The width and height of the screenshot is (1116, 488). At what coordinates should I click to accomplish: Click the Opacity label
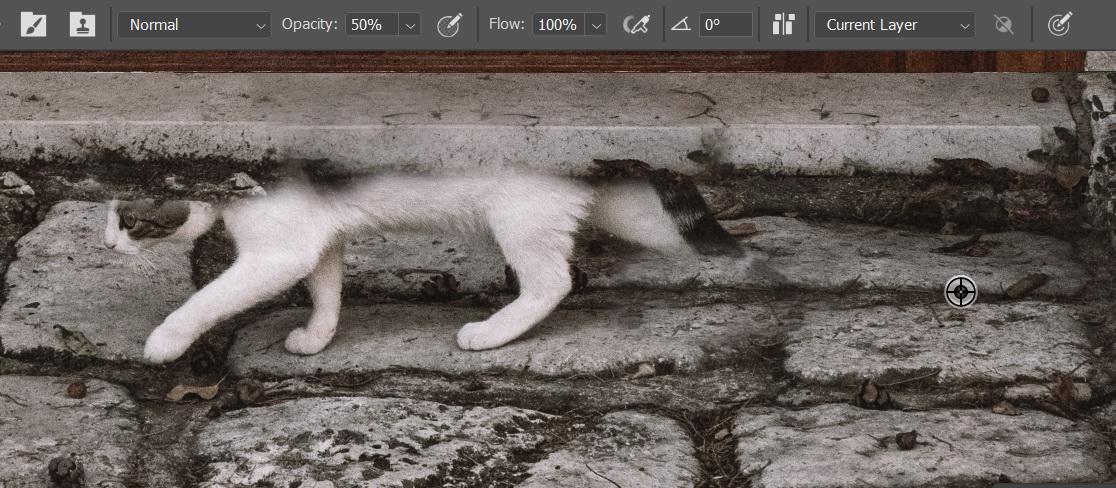(309, 25)
